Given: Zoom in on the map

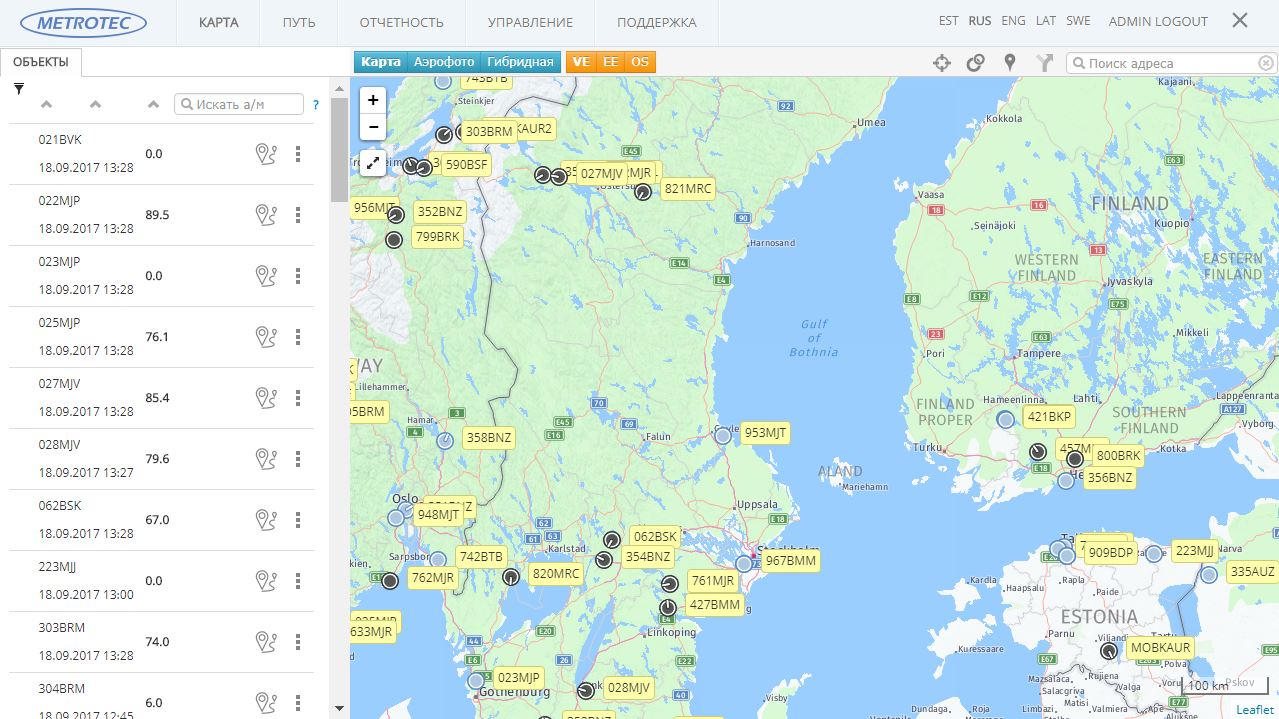Looking at the screenshot, I should click(373, 100).
